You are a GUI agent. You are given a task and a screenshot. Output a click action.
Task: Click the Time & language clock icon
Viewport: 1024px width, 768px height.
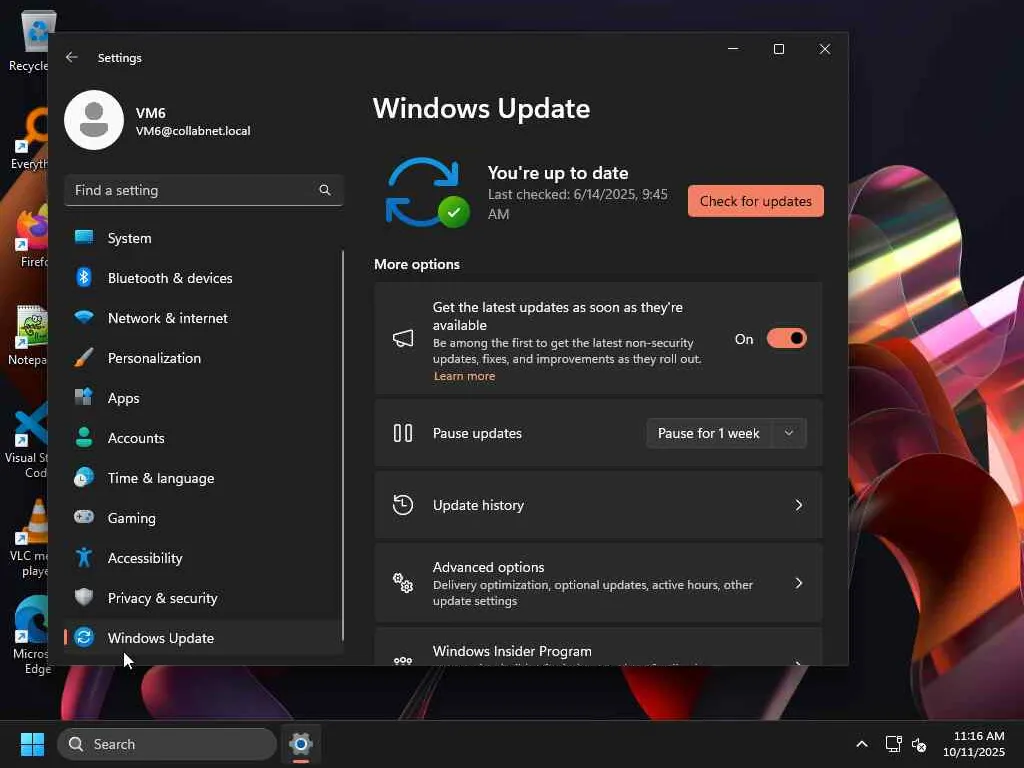click(x=84, y=477)
